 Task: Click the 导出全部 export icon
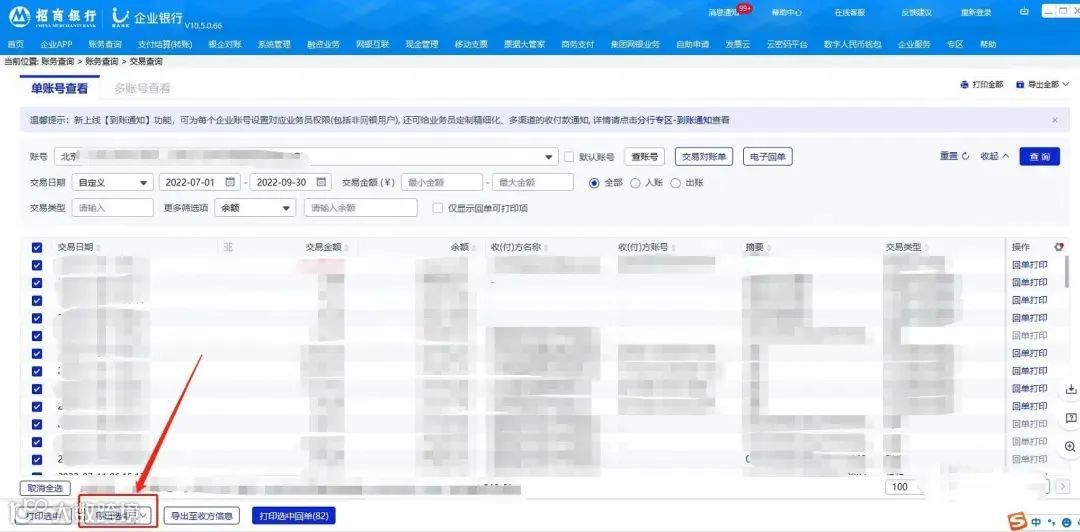(1020, 85)
